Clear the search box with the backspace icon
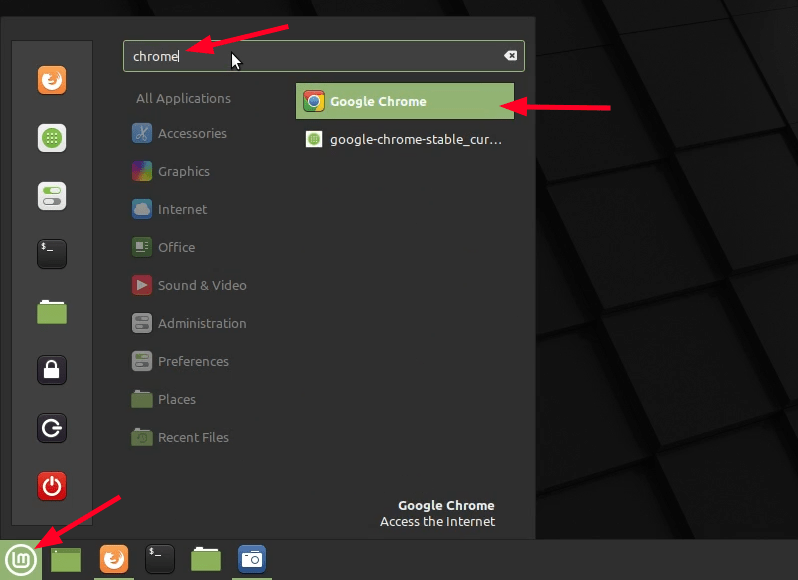Viewport: 798px width, 580px height. [x=510, y=55]
